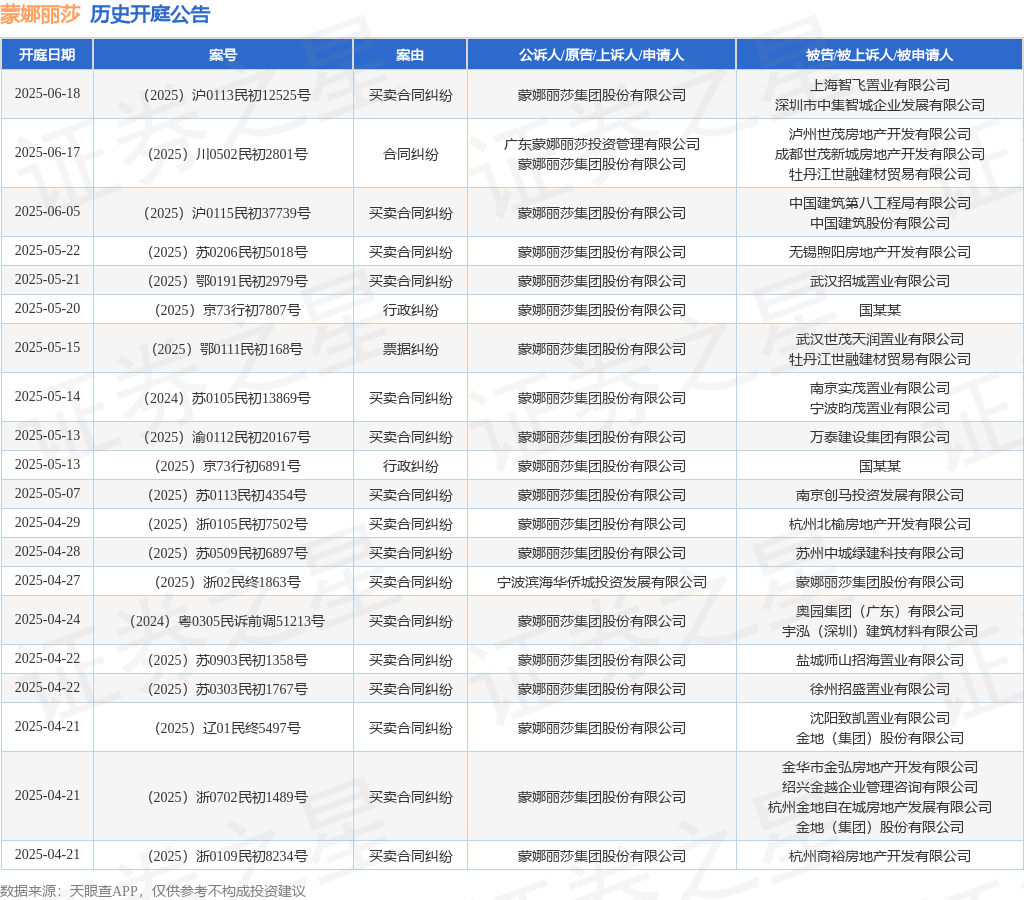The height and width of the screenshot is (900, 1024).
Task: Click defendant 武汉招城置业有限公司
Action: 880,281
